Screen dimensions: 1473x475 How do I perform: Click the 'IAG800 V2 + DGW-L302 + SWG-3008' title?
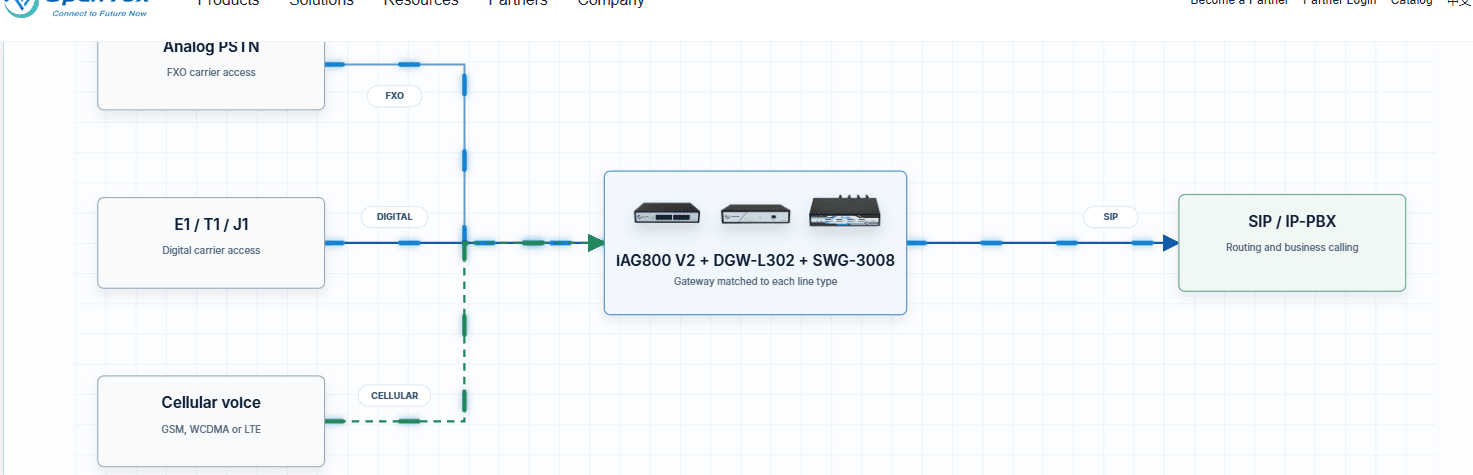point(755,260)
